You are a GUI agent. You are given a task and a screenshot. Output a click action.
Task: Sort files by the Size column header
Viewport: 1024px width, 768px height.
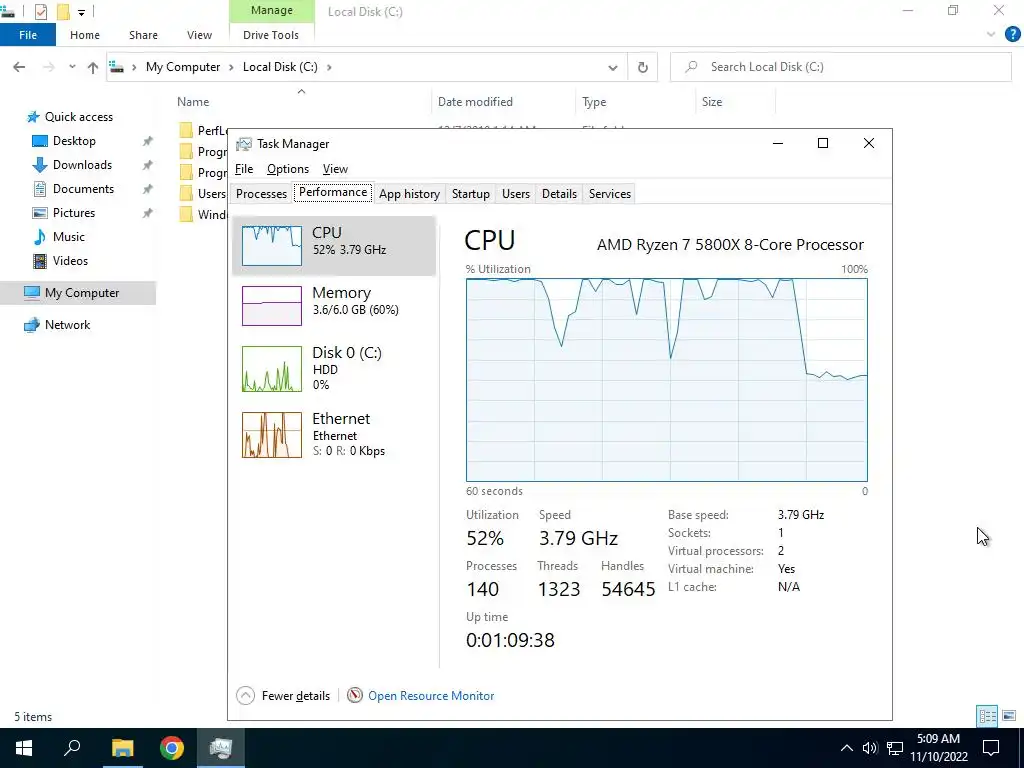[712, 102]
